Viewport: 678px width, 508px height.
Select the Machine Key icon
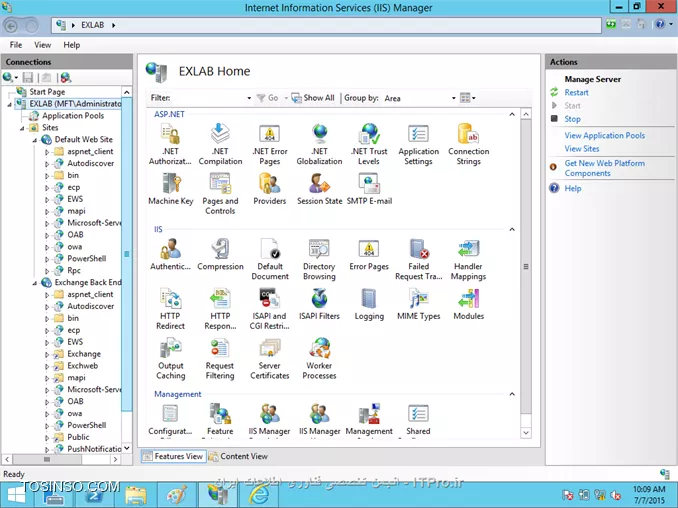(x=170, y=189)
